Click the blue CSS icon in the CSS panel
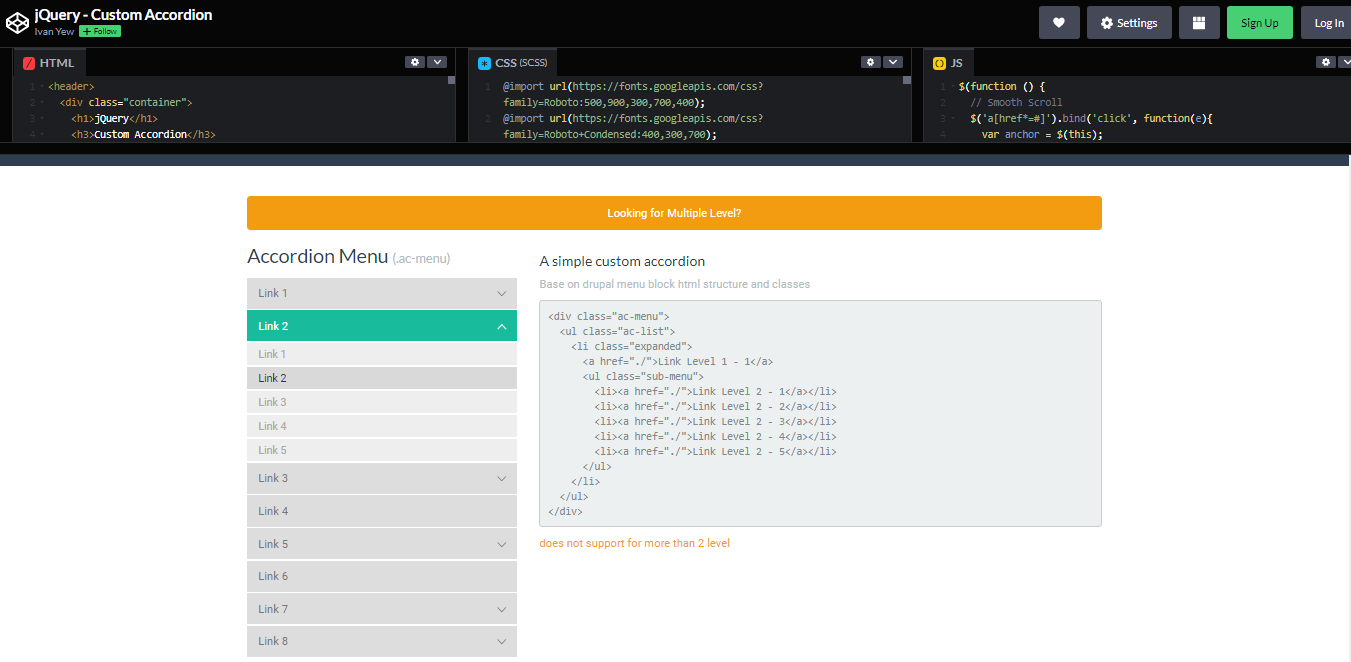 [483, 61]
